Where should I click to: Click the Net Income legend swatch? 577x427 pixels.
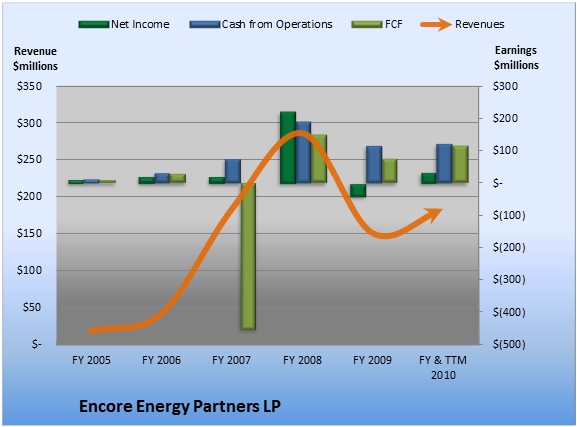point(94,25)
